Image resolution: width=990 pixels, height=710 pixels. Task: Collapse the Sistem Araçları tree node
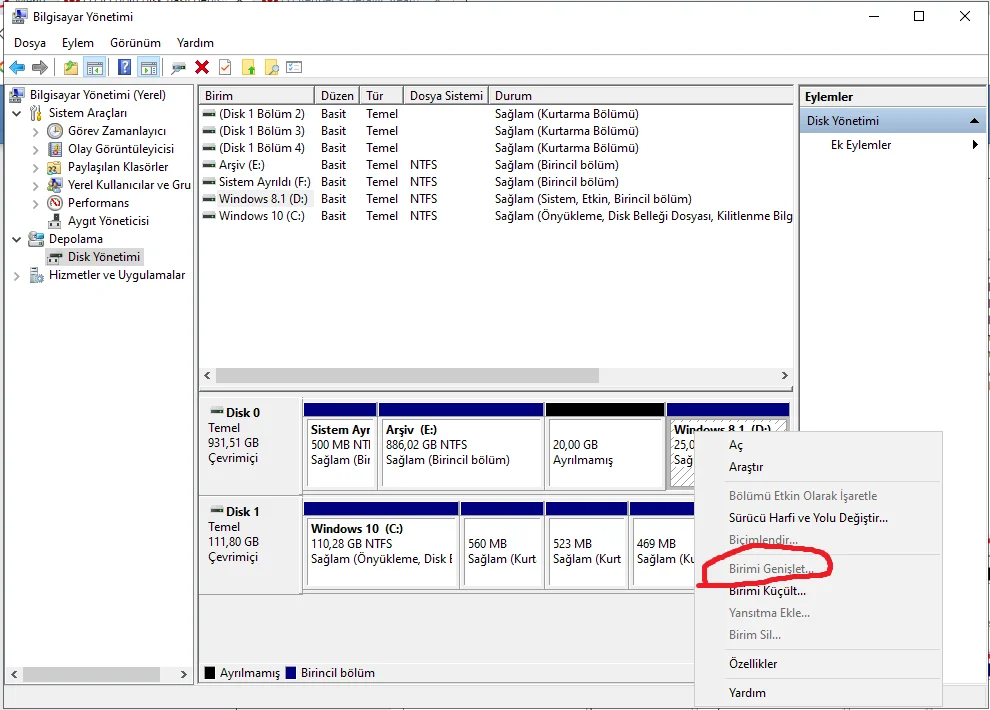pos(17,113)
